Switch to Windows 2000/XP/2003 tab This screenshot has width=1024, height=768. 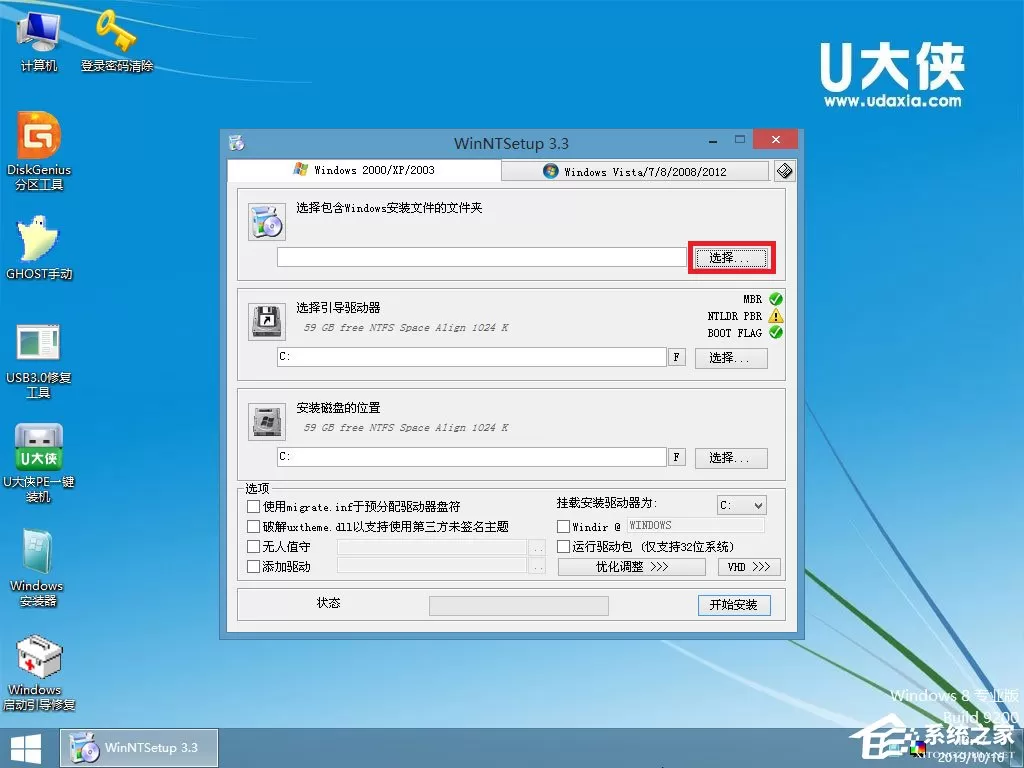[364, 170]
